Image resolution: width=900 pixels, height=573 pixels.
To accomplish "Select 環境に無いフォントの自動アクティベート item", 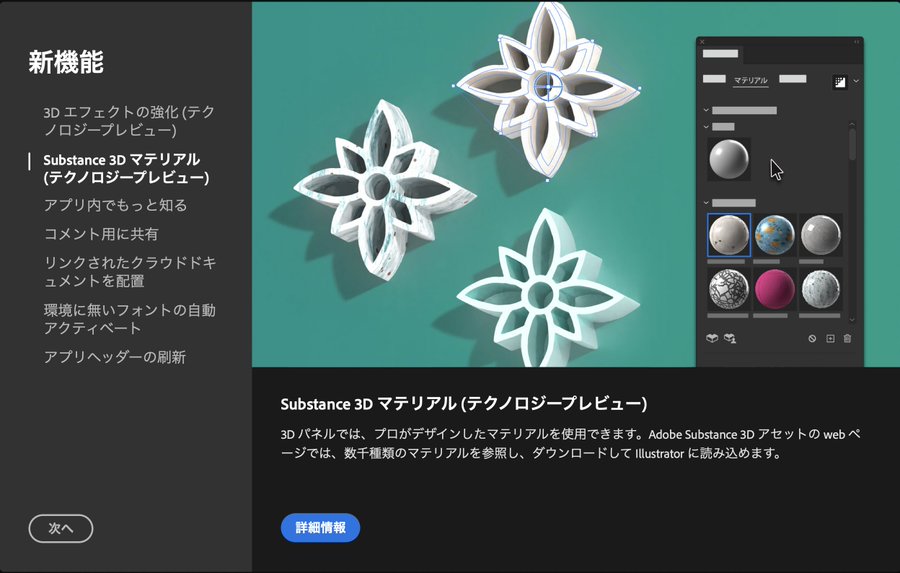I will pos(130,319).
